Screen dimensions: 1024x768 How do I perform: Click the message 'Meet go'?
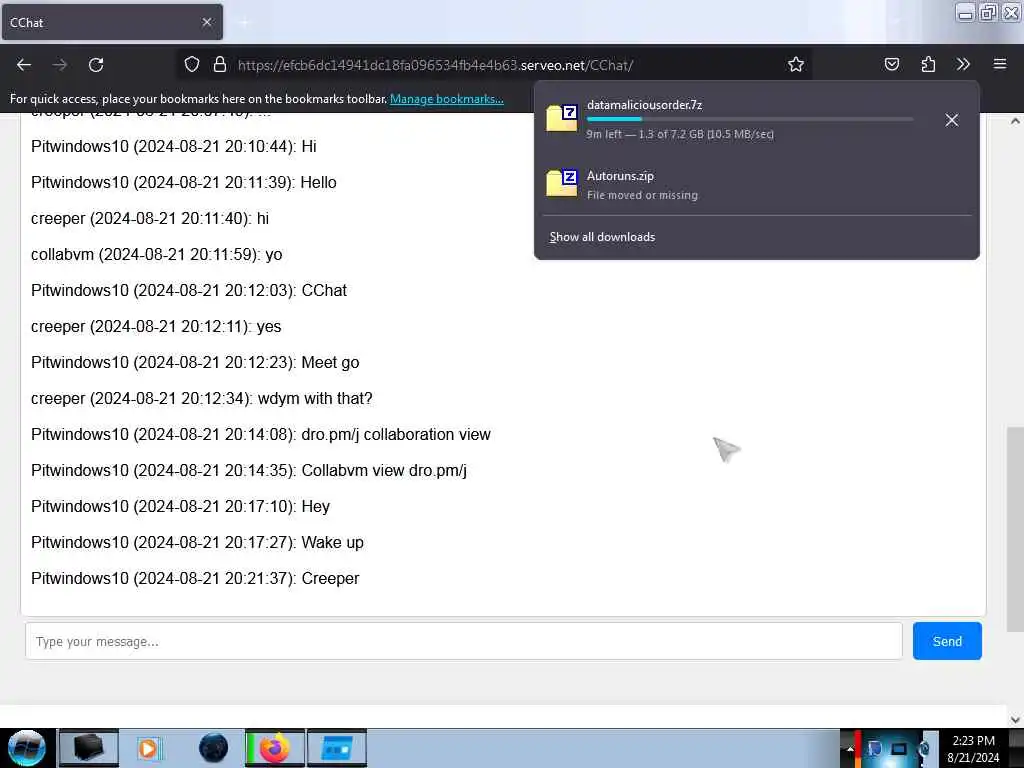coord(195,363)
